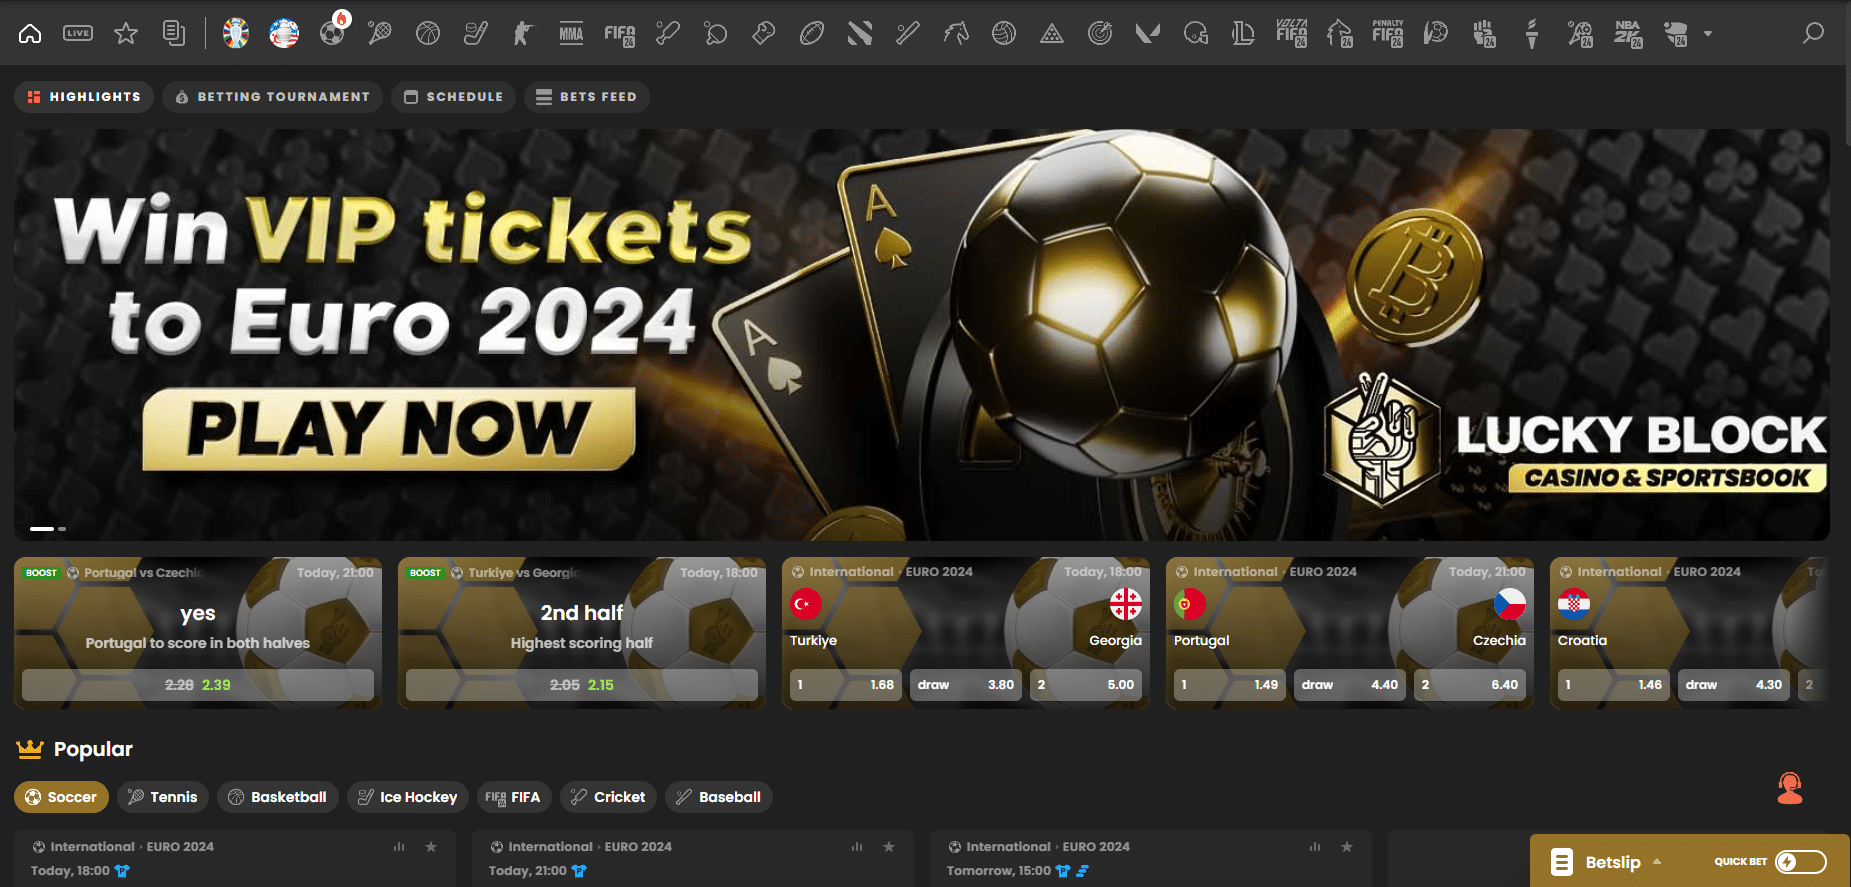This screenshot has height=887, width=1851.
Task: Select Soccer popular filter
Action: click(61, 797)
